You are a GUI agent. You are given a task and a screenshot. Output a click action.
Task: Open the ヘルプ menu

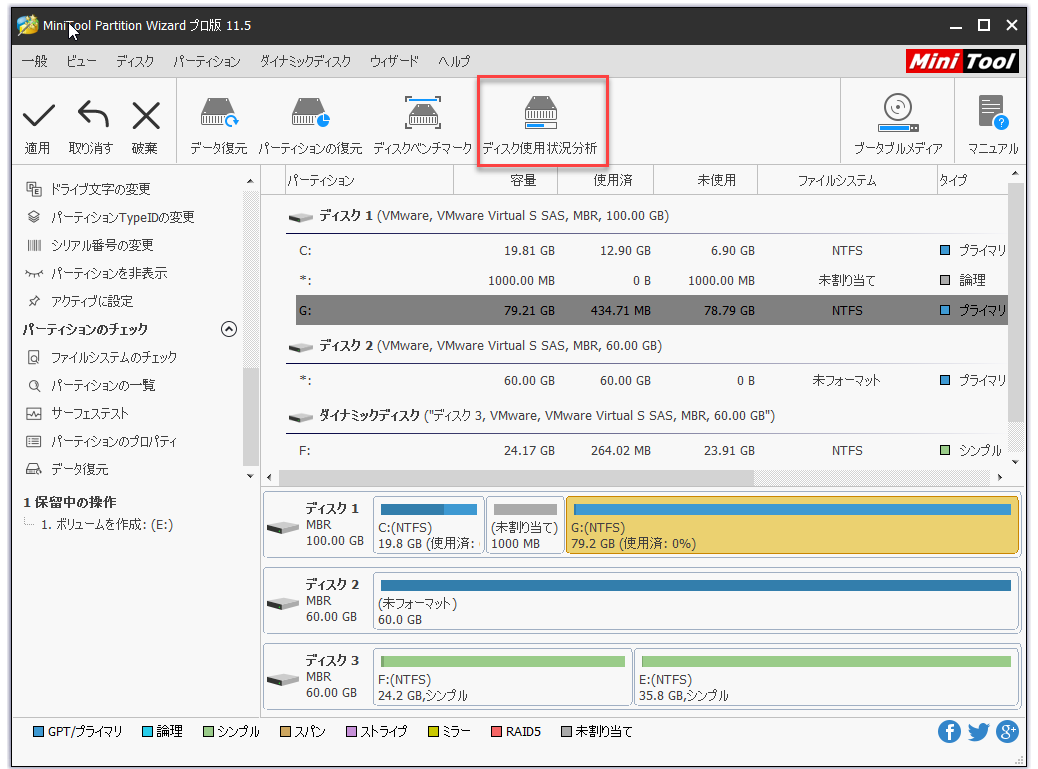(x=454, y=62)
